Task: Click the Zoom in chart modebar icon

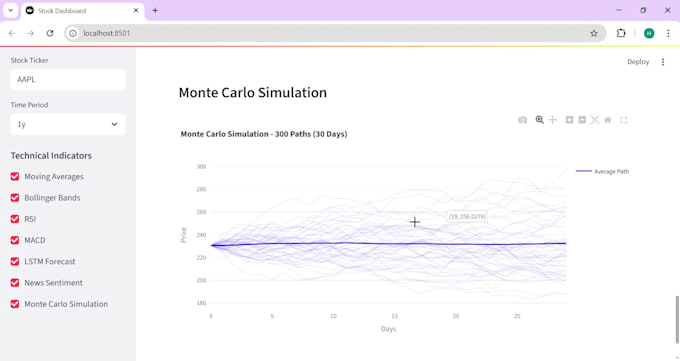Action: coord(569,120)
